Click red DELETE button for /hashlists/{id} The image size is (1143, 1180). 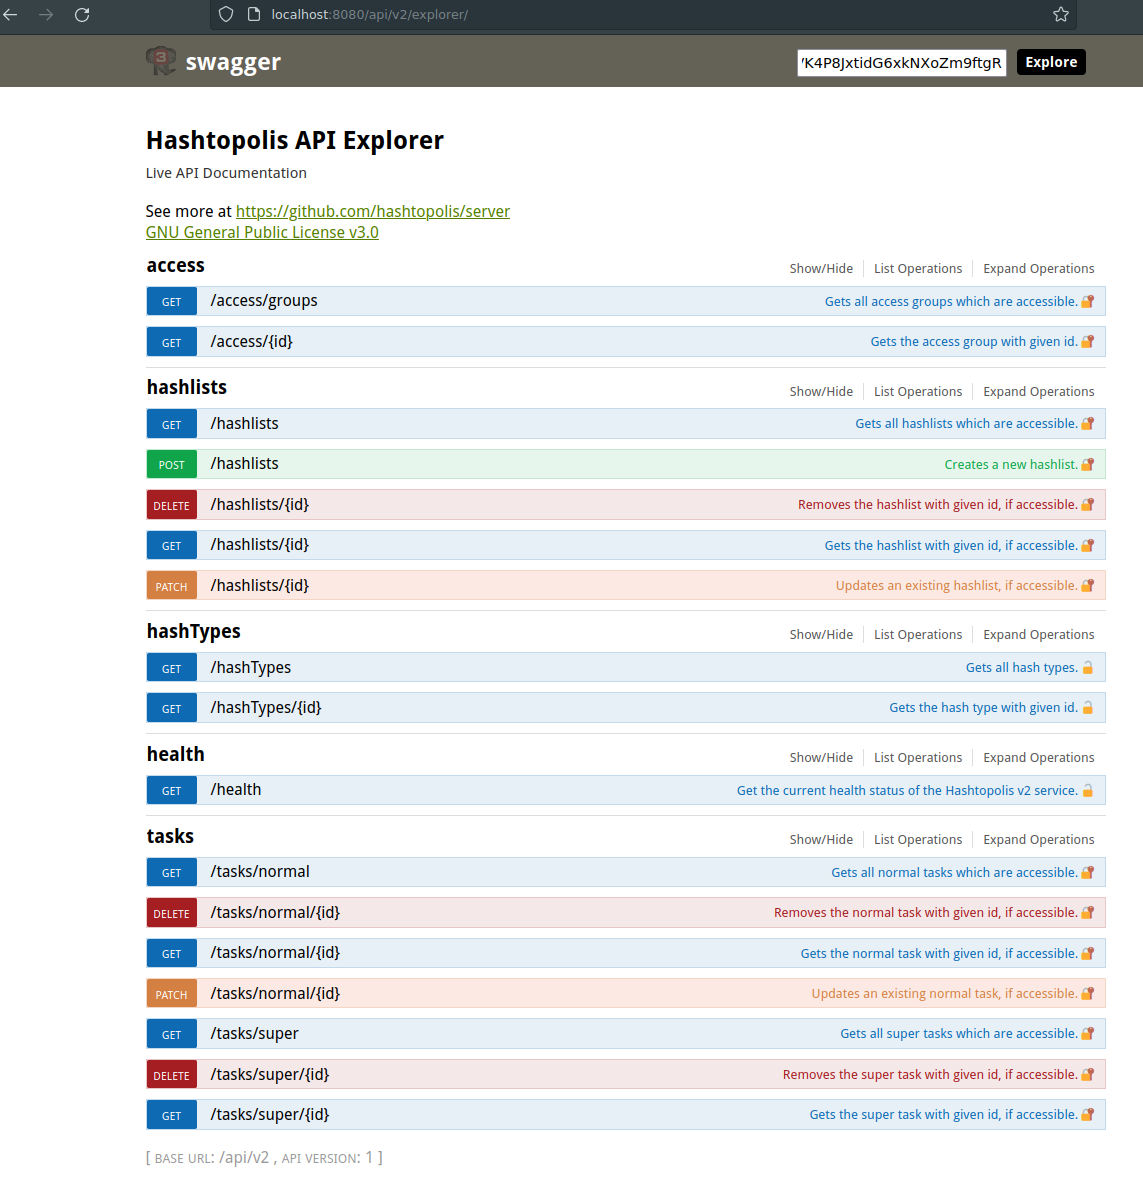[x=172, y=505]
